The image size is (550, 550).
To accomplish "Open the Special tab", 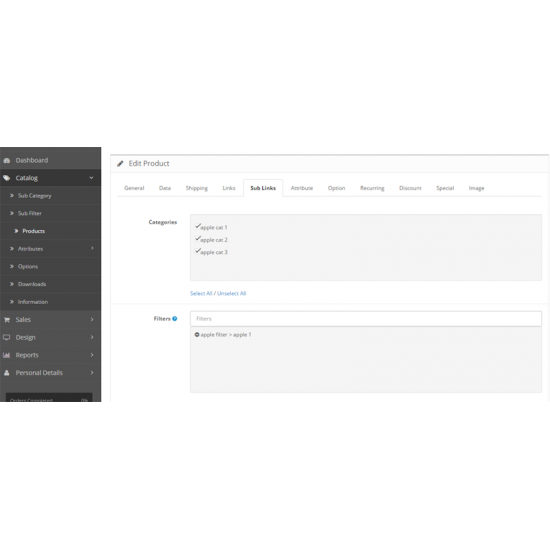I will click(445, 188).
